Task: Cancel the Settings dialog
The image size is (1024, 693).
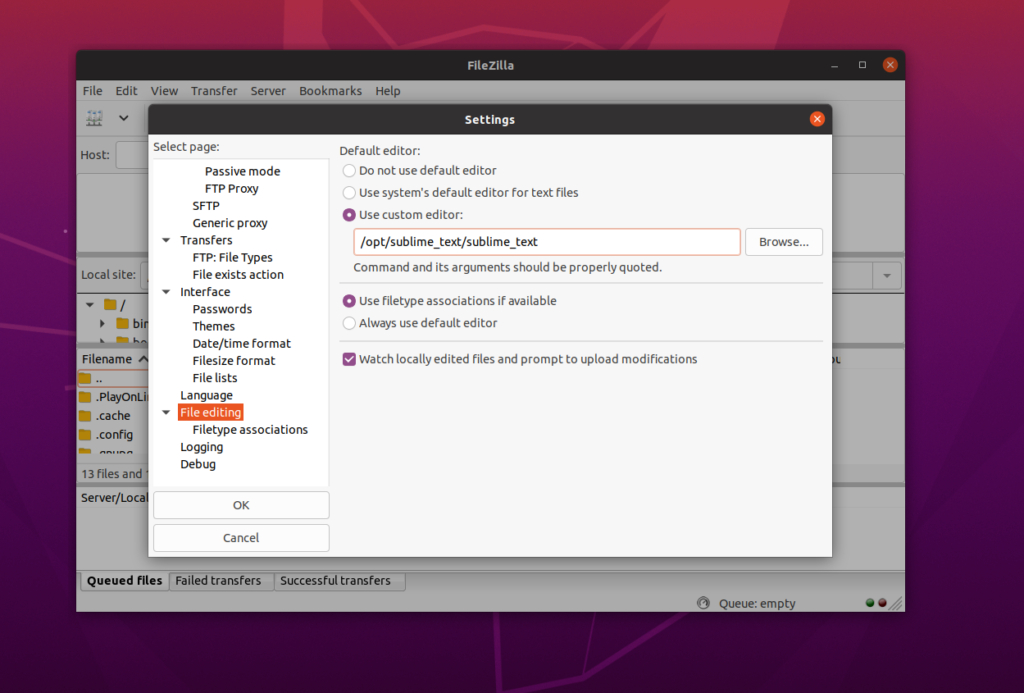Action: pos(240,537)
